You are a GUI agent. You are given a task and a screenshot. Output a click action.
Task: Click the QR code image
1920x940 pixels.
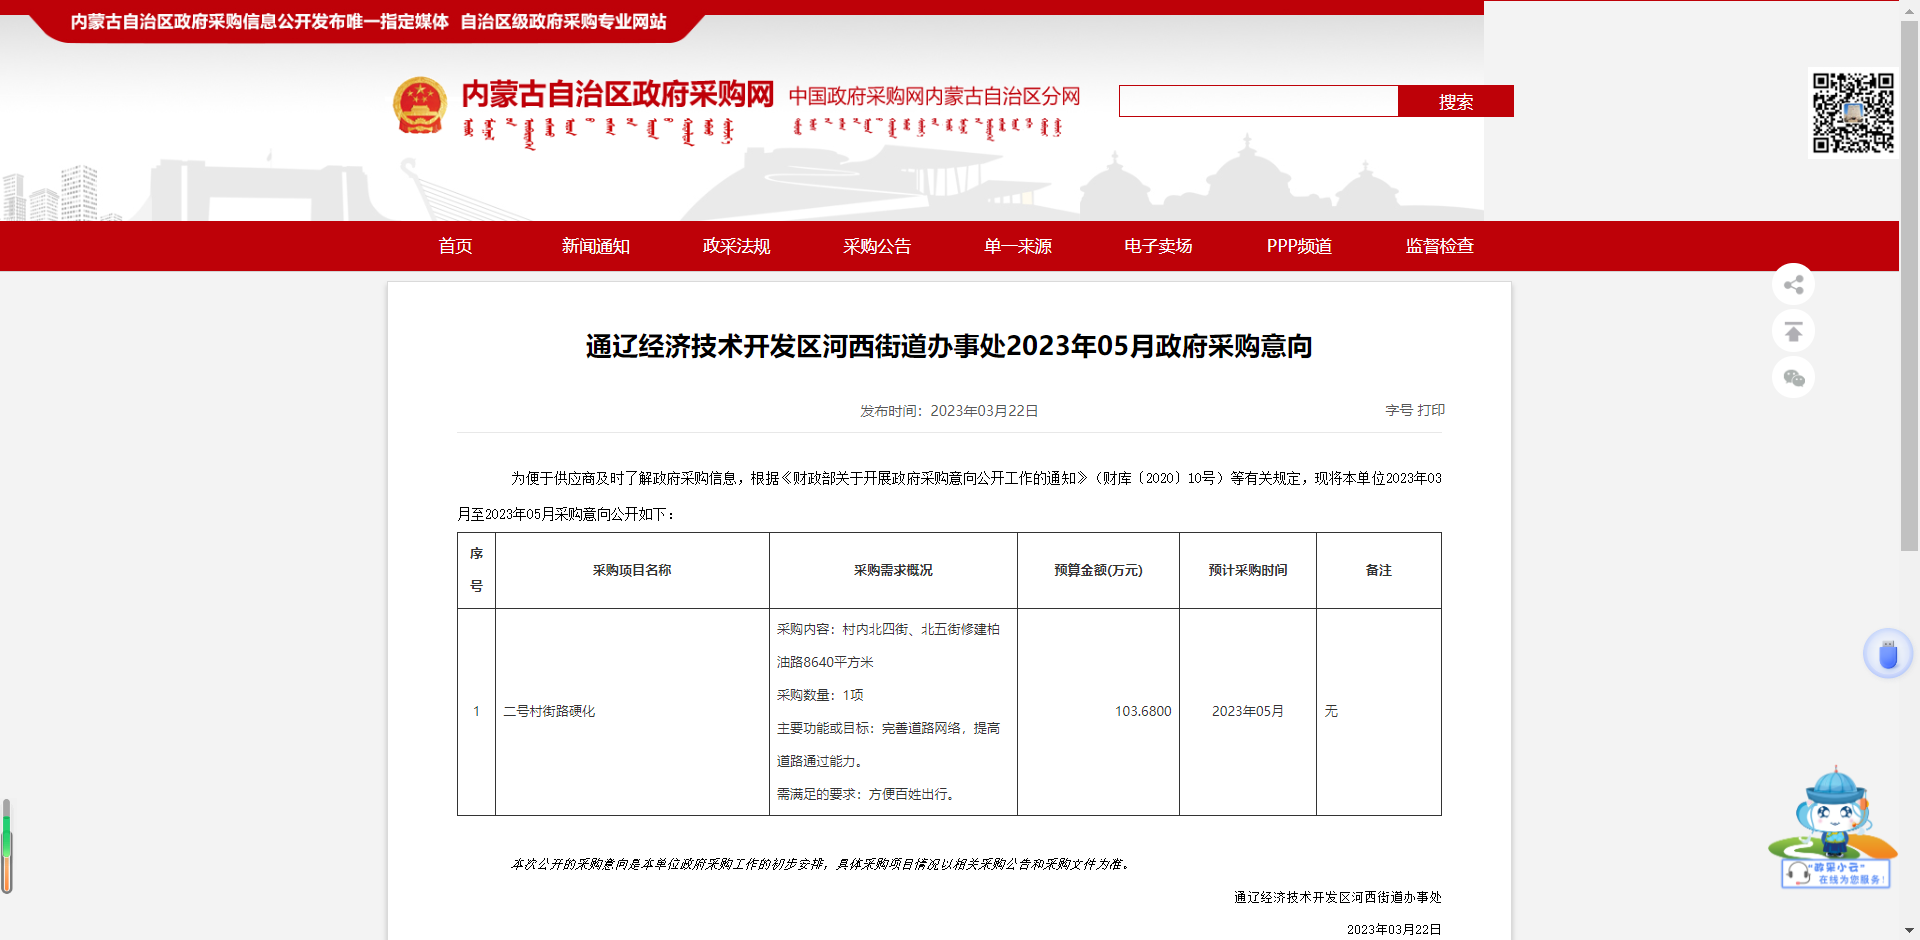point(1853,112)
